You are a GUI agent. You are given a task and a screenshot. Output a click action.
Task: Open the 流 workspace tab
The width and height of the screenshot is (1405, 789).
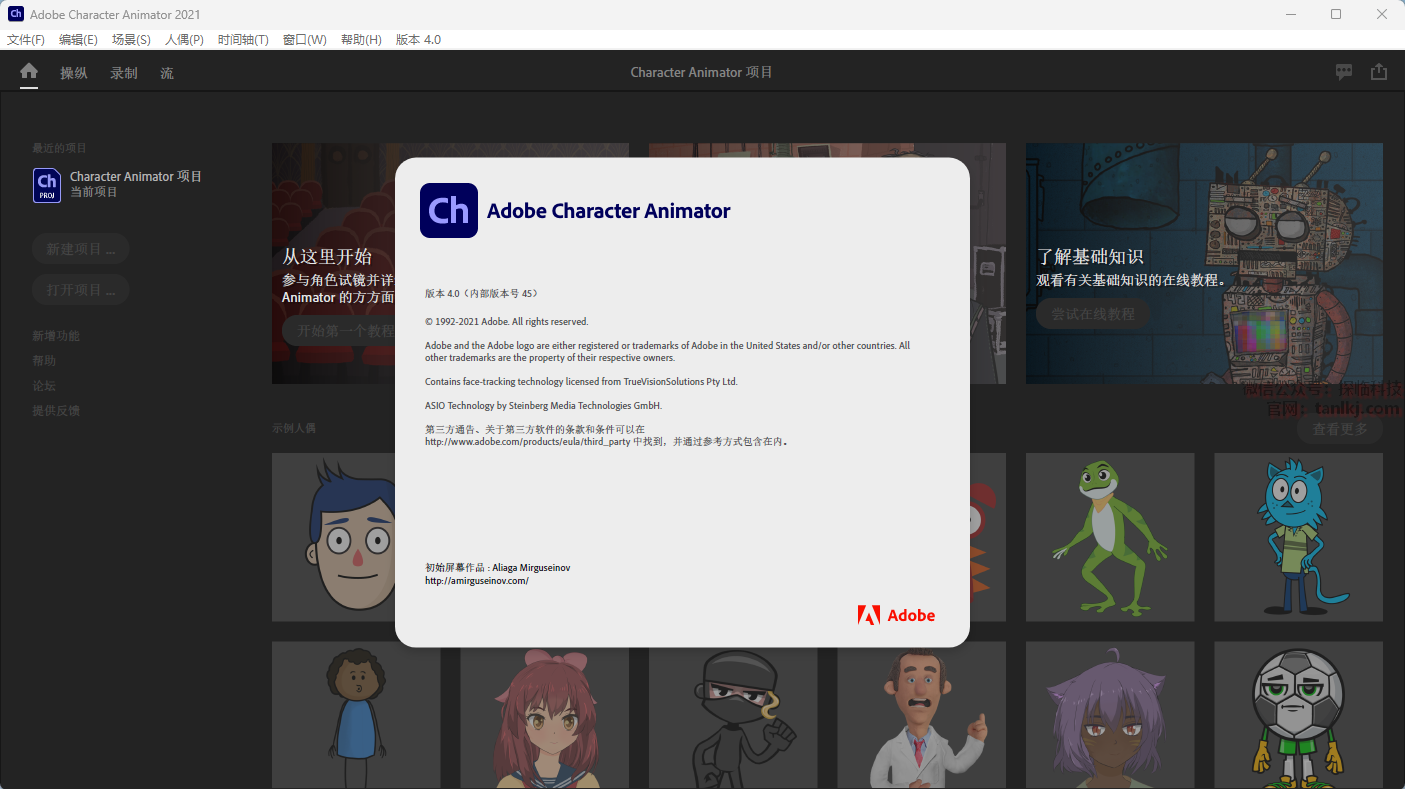tap(167, 73)
